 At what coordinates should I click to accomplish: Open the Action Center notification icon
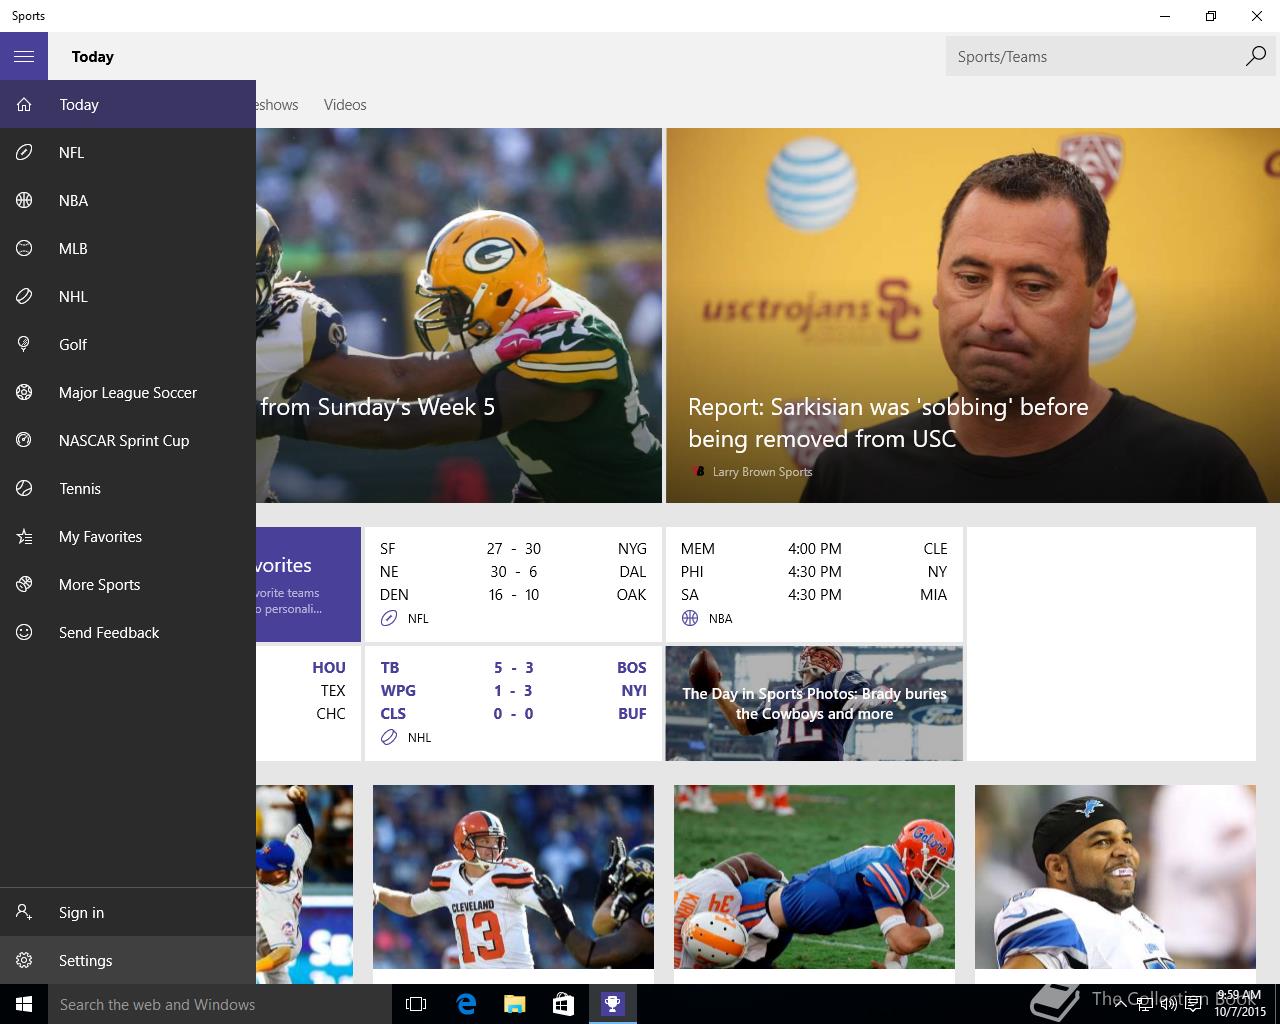point(1193,1004)
